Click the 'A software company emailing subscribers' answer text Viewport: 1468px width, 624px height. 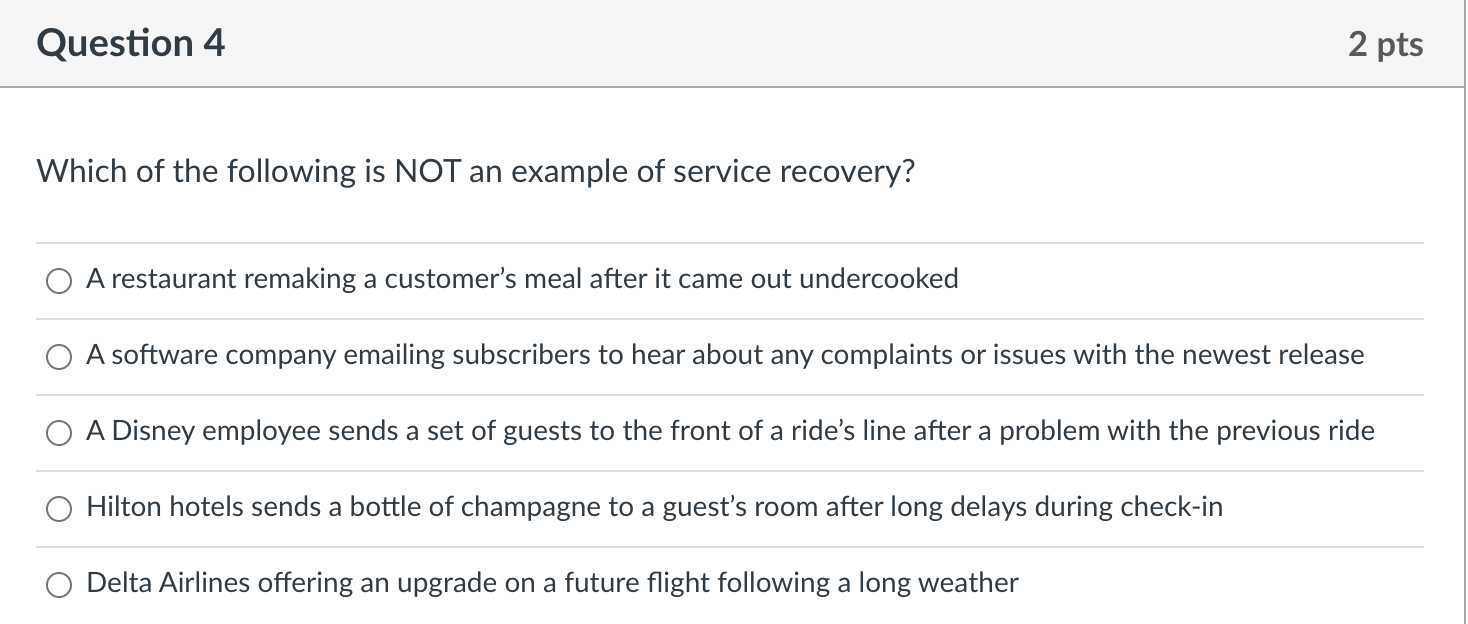pyautogui.click(x=725, y=355)
